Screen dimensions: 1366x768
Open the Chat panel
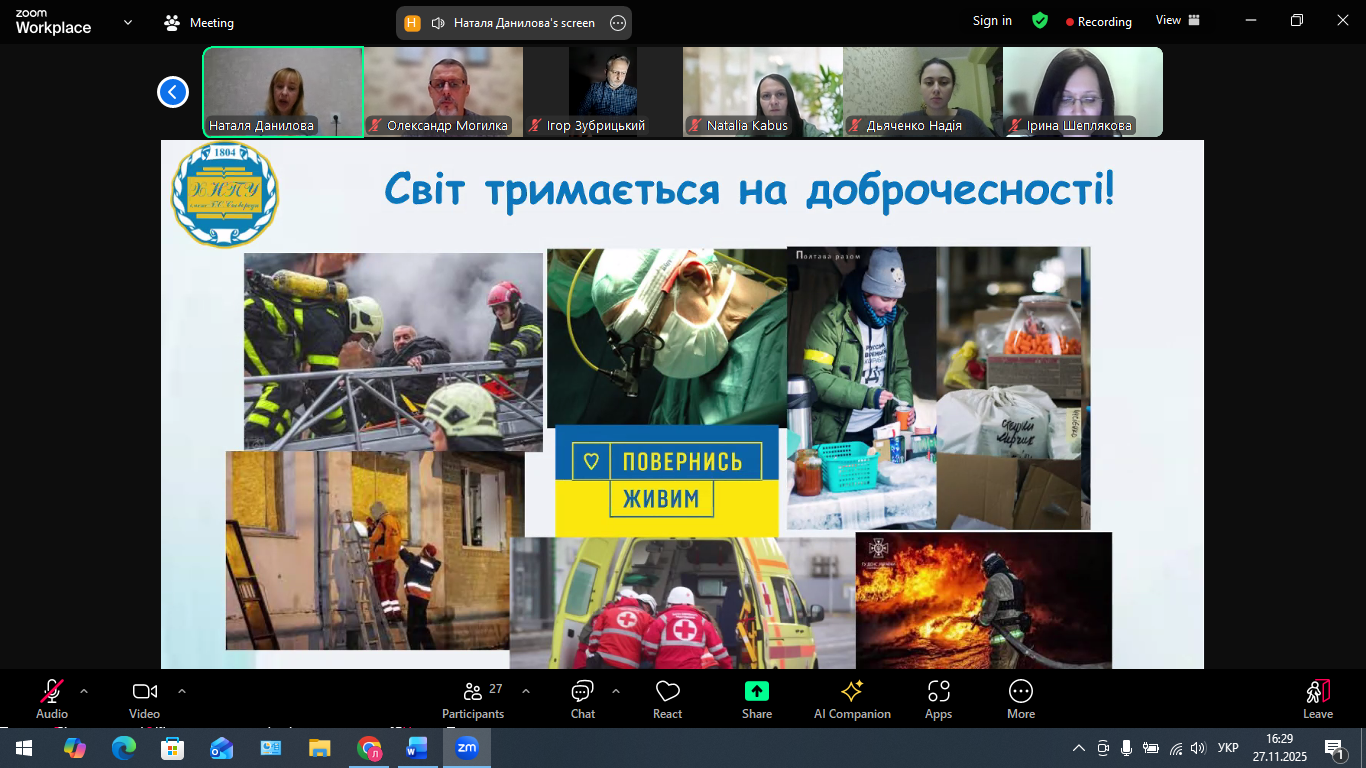[x=583, y=698]
